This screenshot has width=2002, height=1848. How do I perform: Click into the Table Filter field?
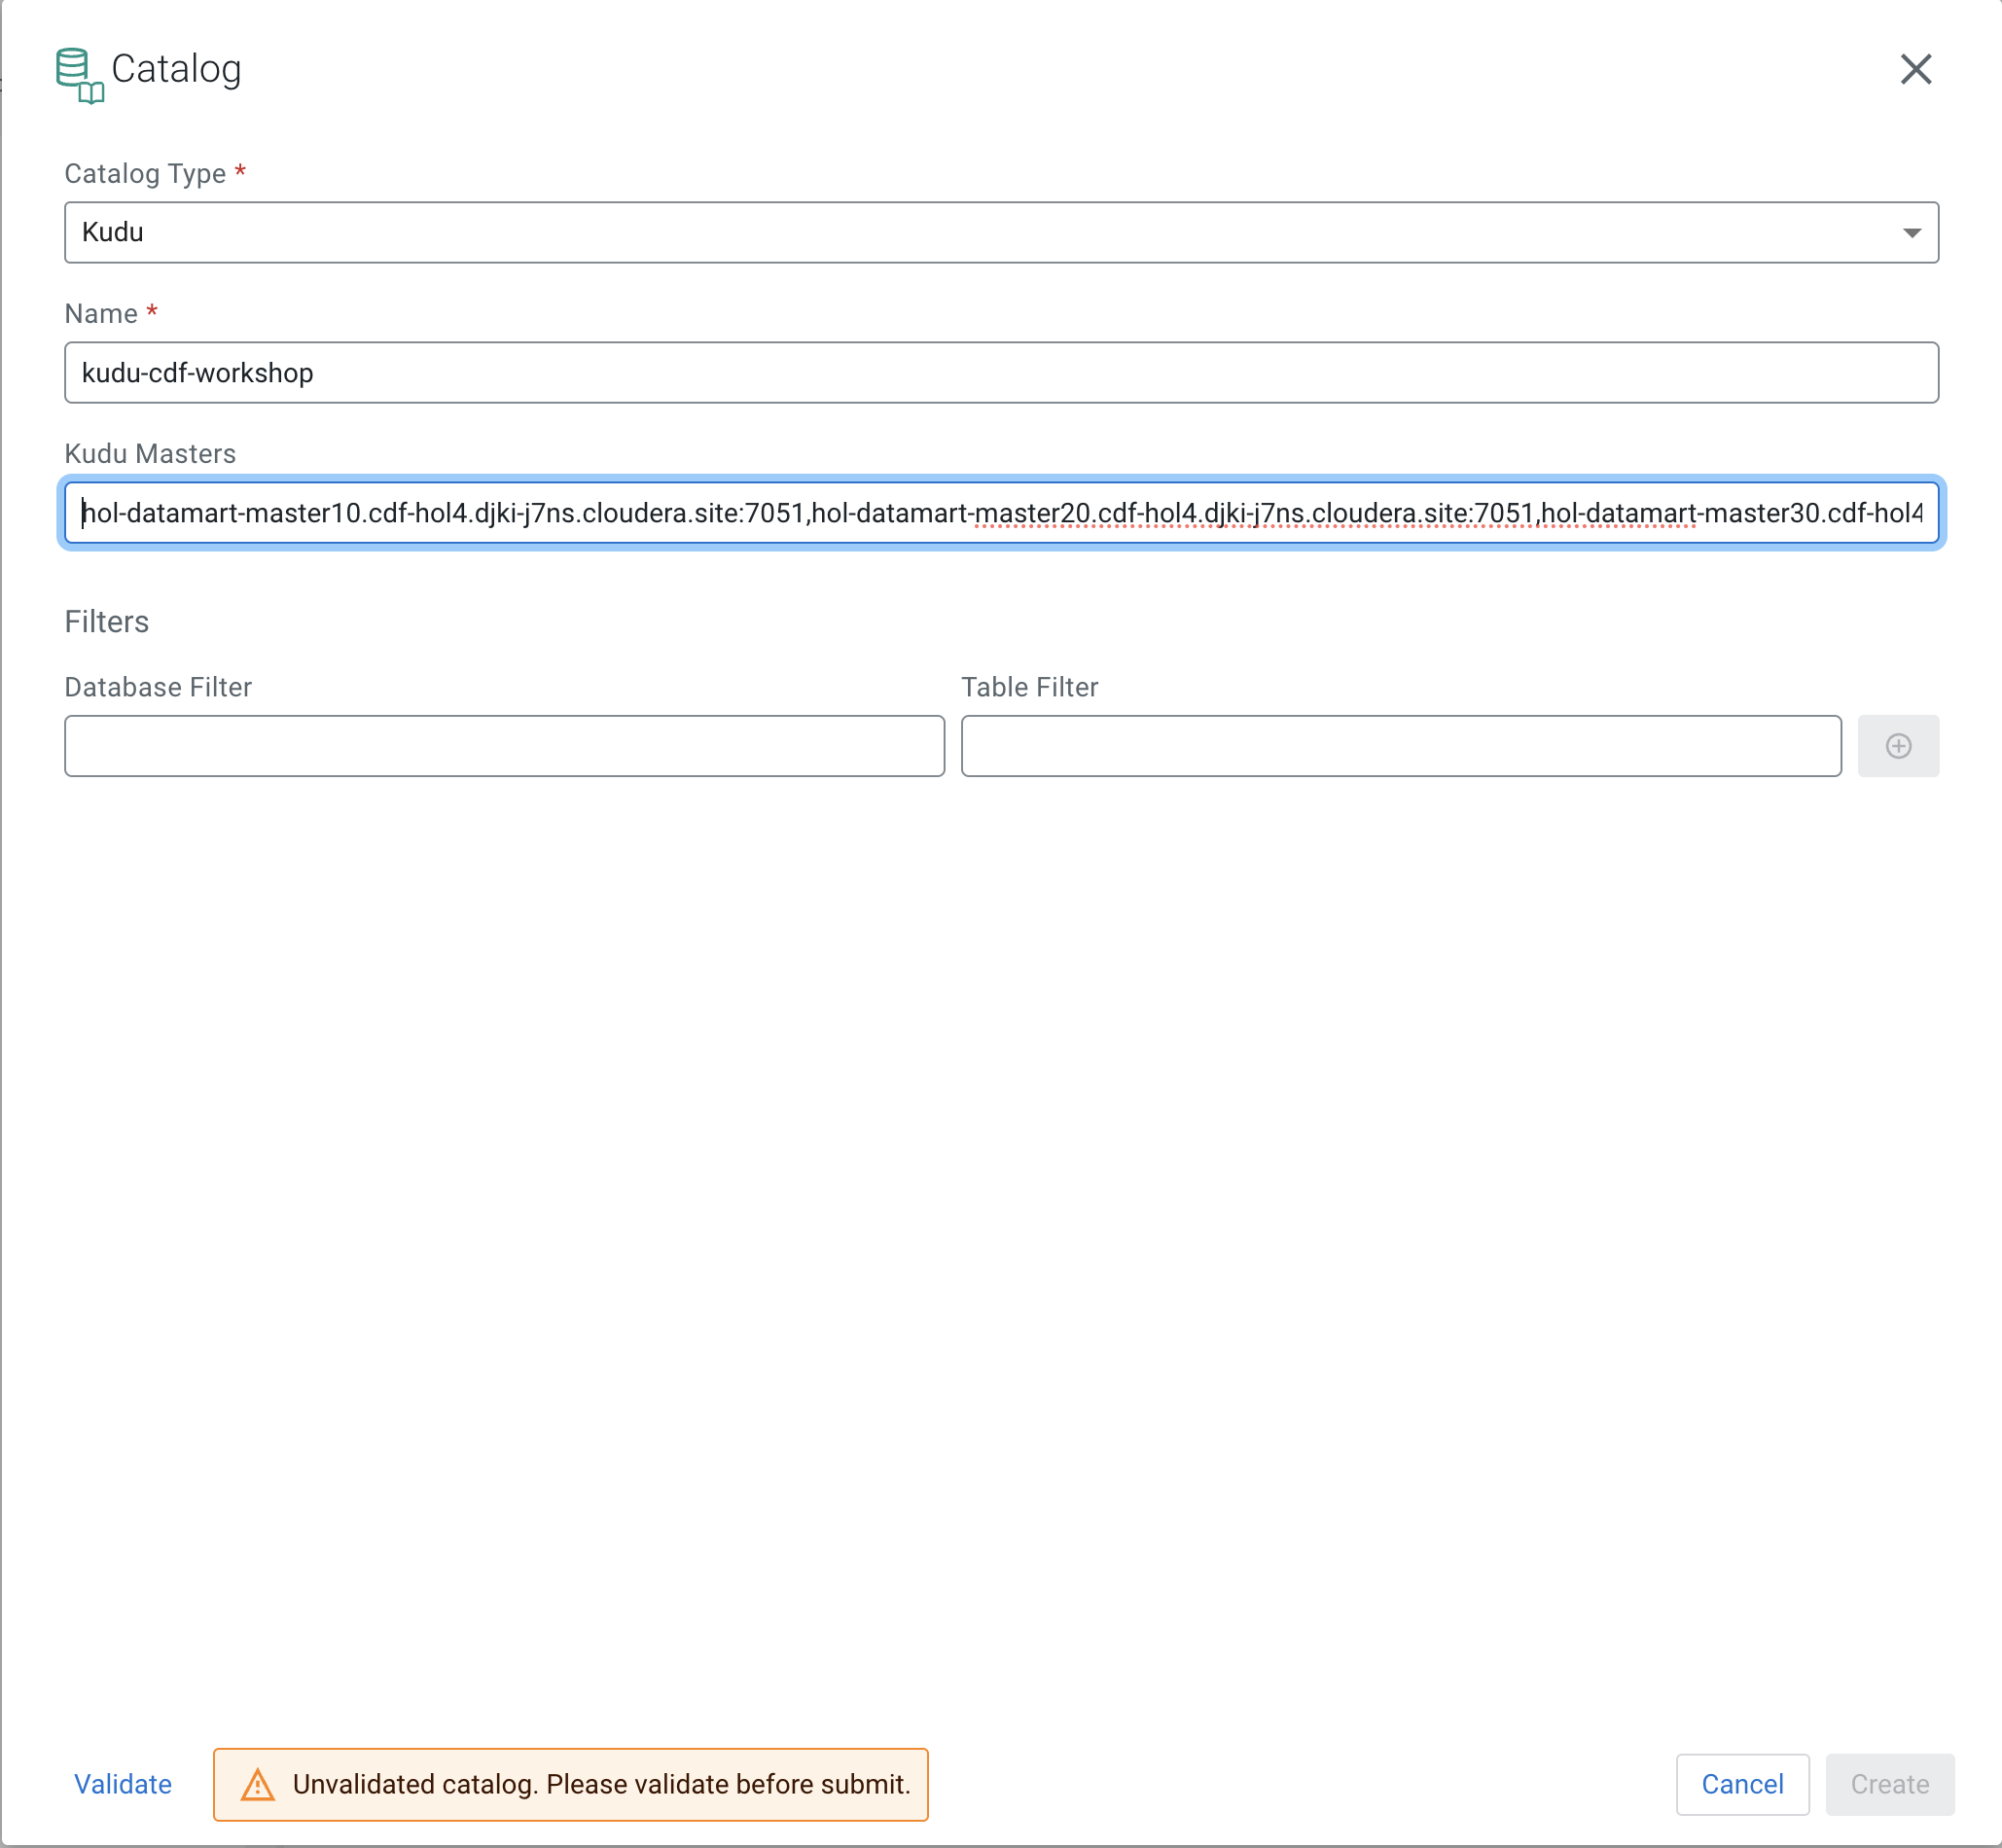click(x=1400, y=746)
